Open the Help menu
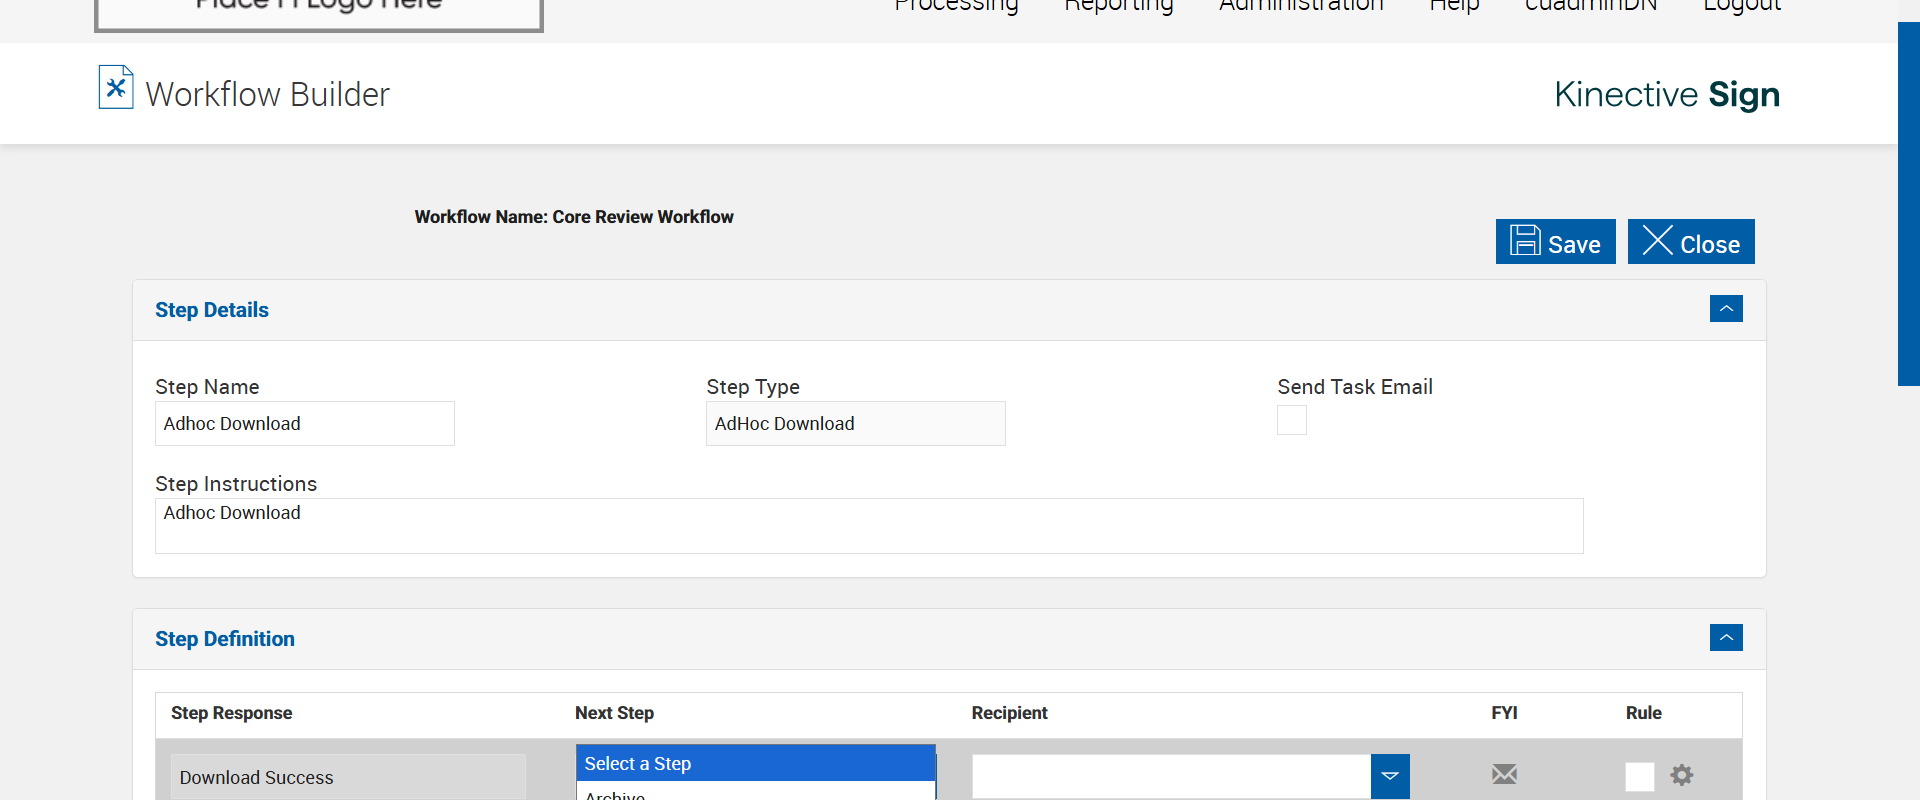 pos(1454,6)
